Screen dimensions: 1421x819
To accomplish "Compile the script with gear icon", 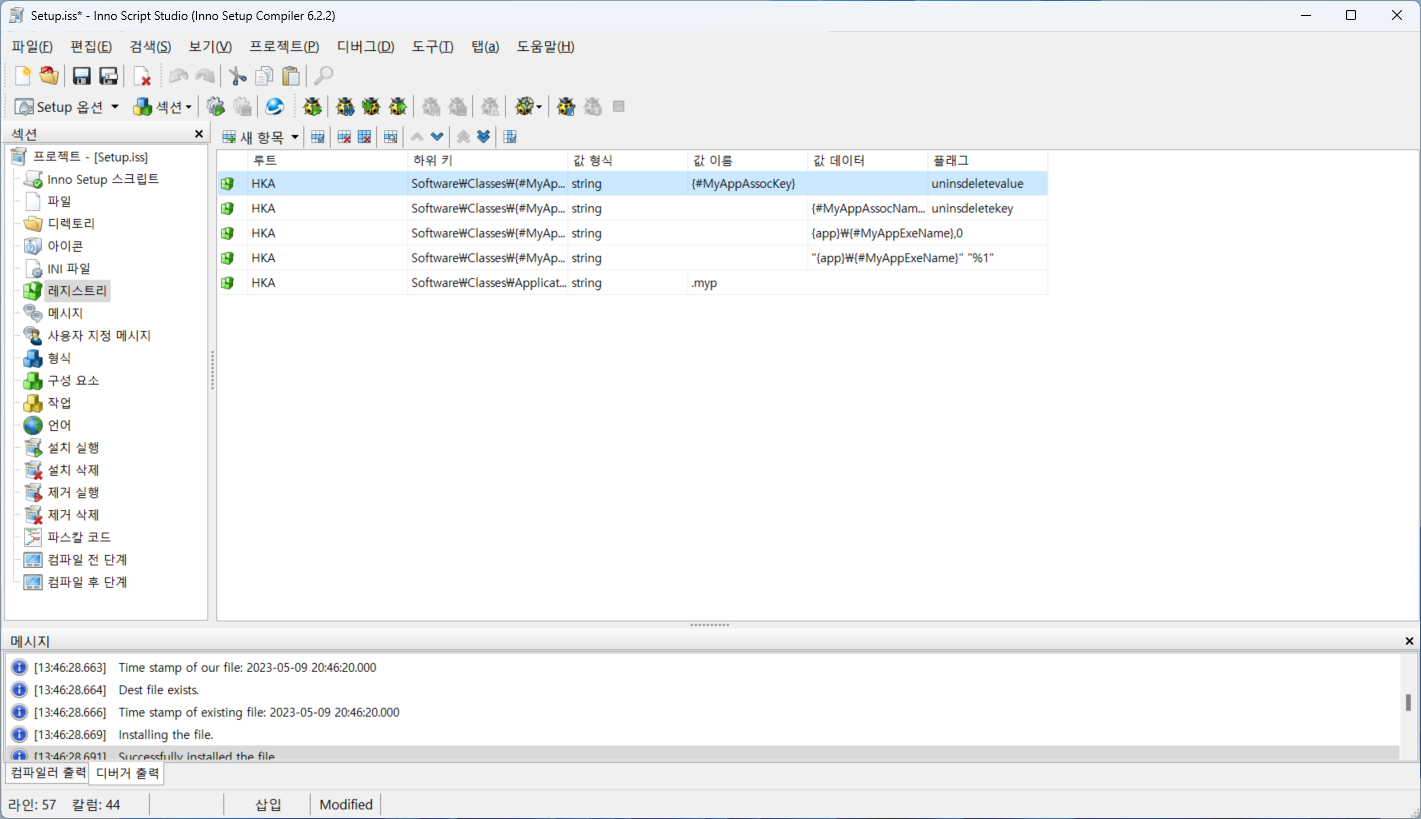I will click(215, 106).
